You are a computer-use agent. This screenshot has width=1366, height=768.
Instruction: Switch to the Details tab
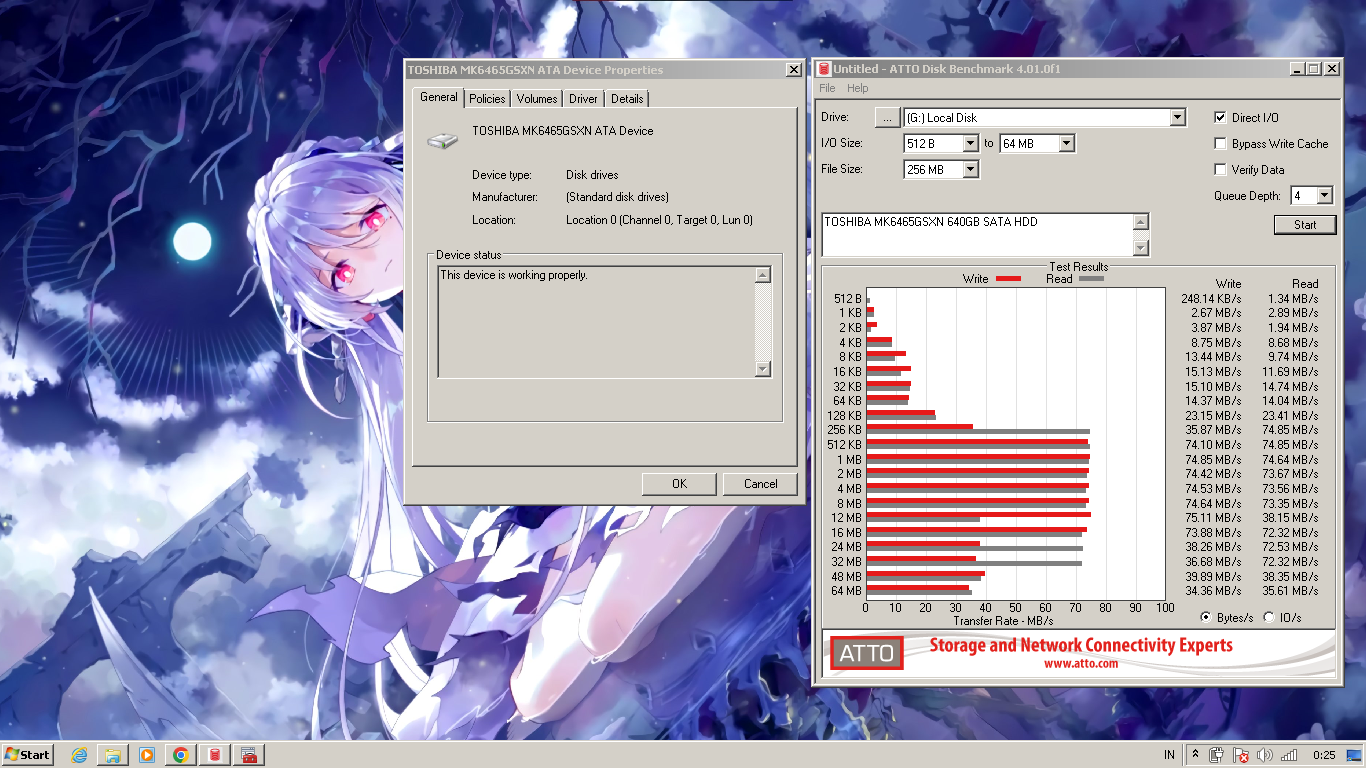coord(627,98)
